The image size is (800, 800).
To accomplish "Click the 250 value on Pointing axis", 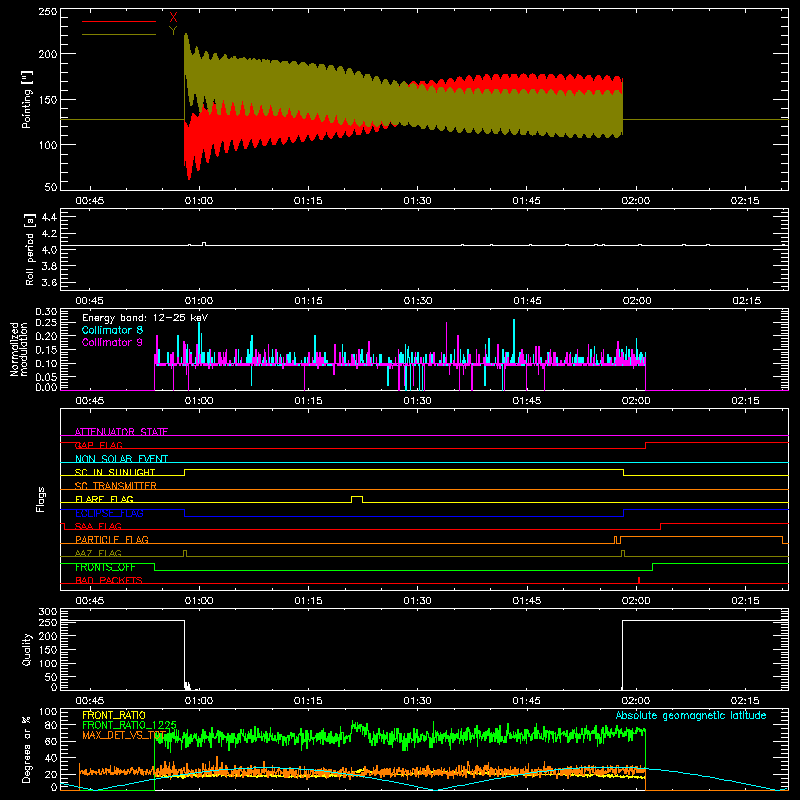I will click(48, 12).
